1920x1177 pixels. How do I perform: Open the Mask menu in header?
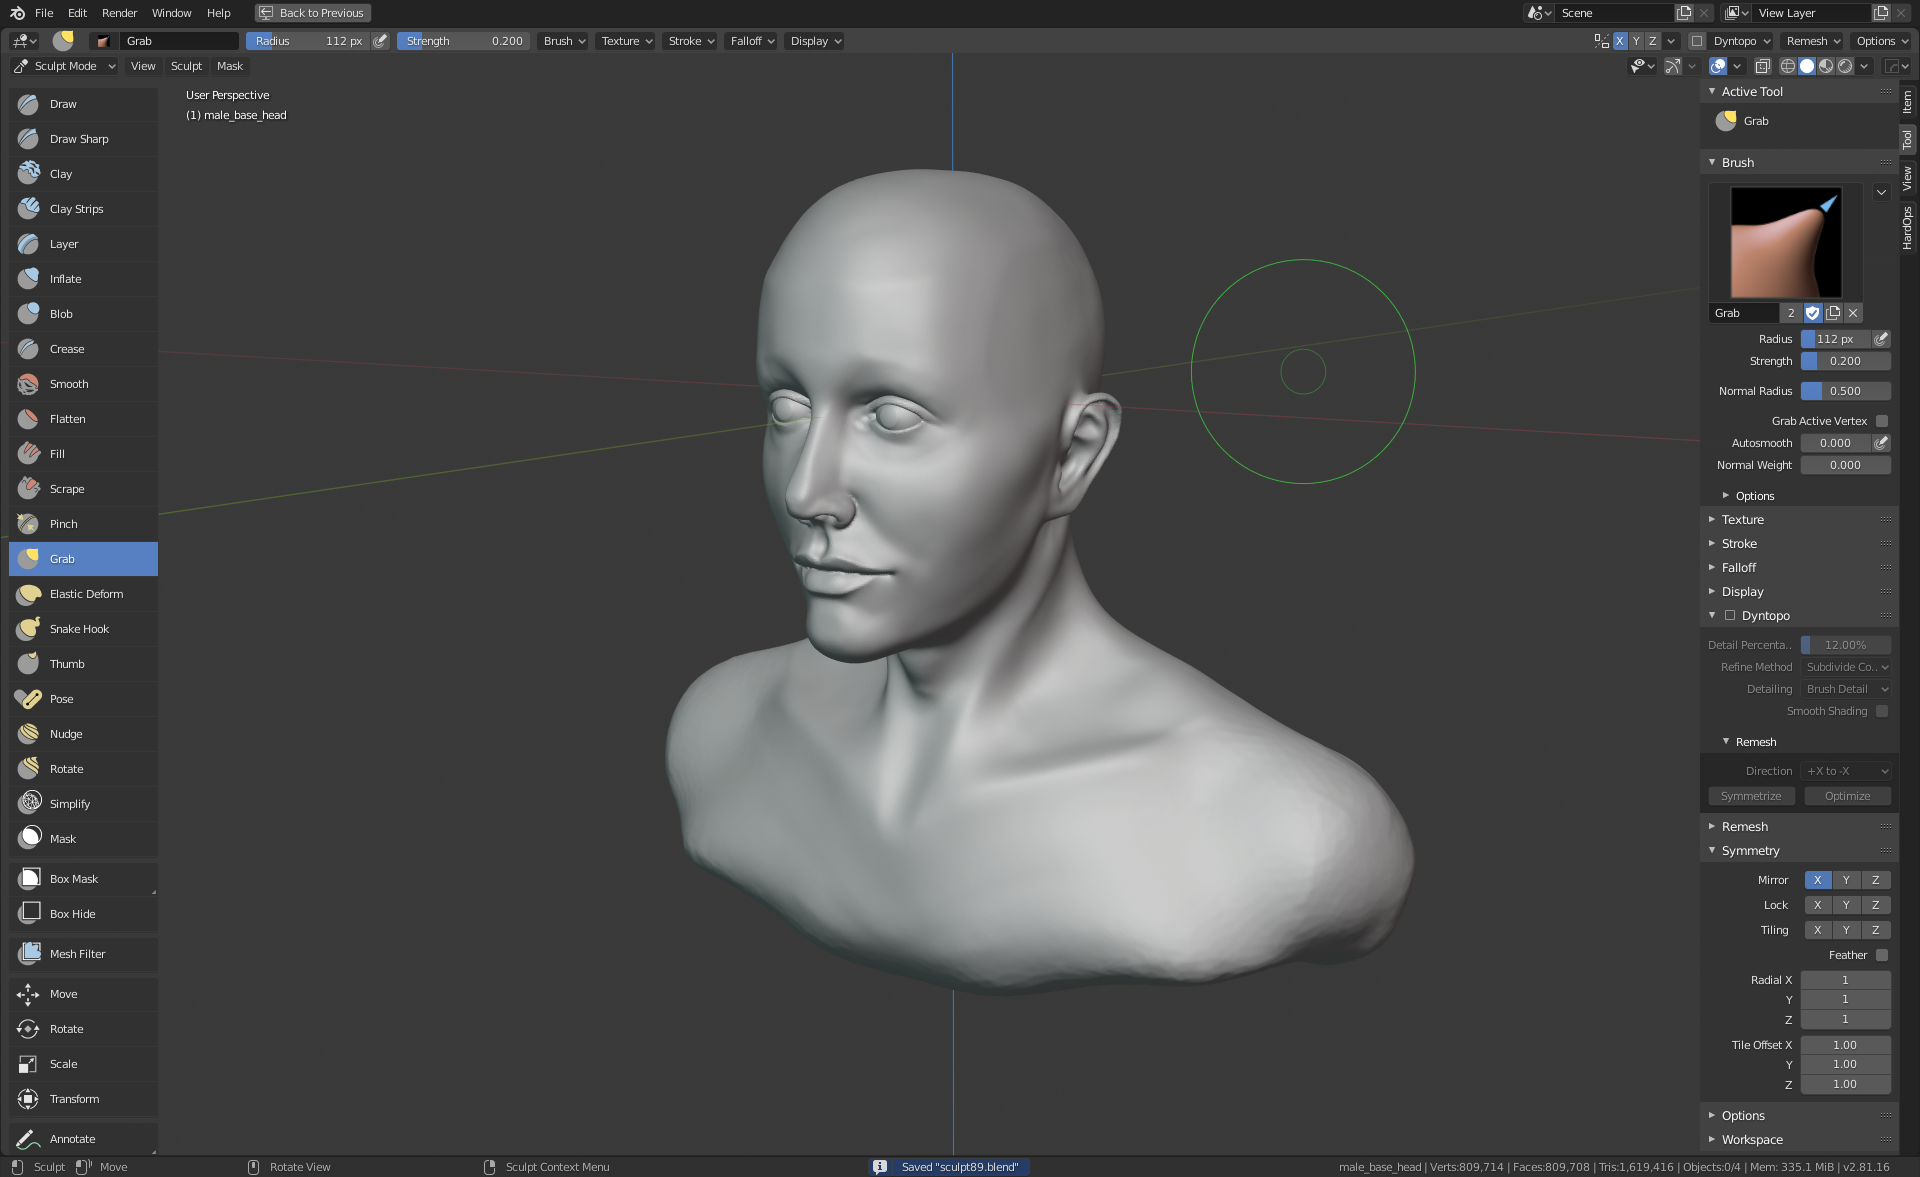230,66
